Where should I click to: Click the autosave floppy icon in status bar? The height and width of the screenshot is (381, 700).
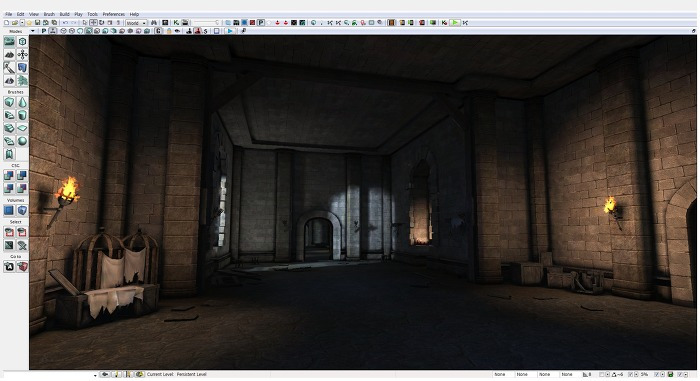pos(670,374)
